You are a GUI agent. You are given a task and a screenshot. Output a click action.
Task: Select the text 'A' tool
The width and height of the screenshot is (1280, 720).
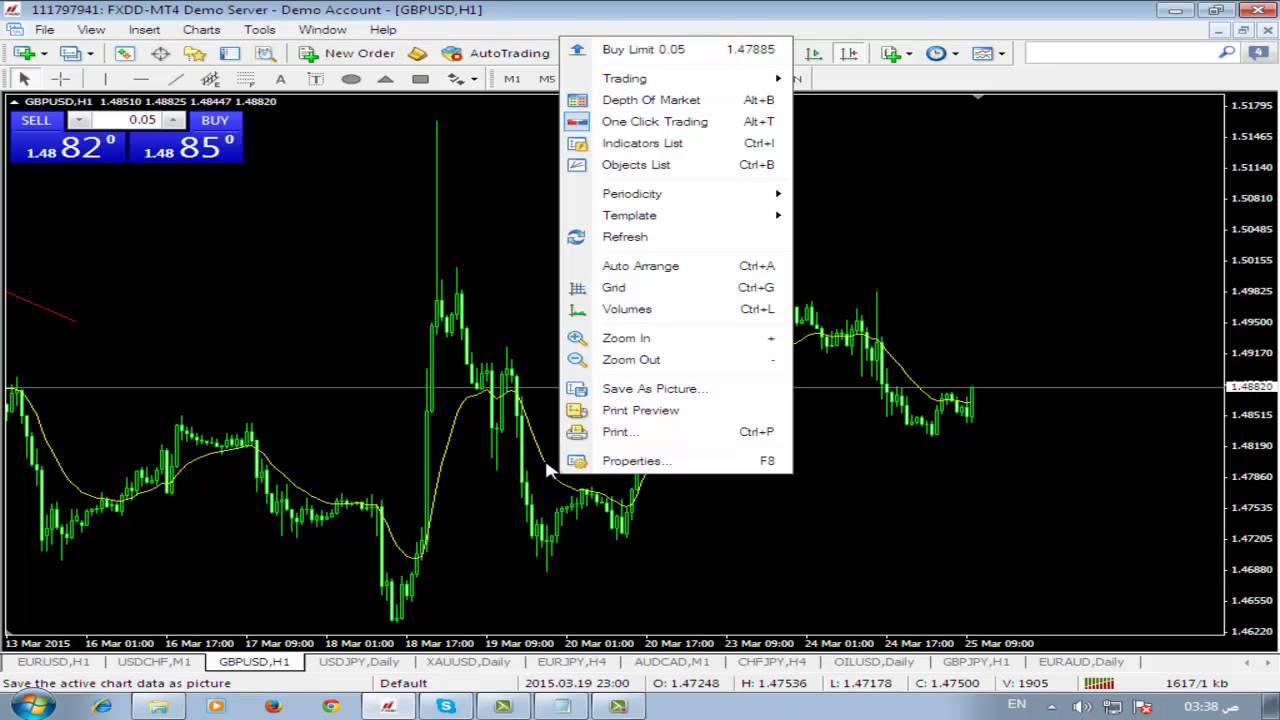[280, 79]
